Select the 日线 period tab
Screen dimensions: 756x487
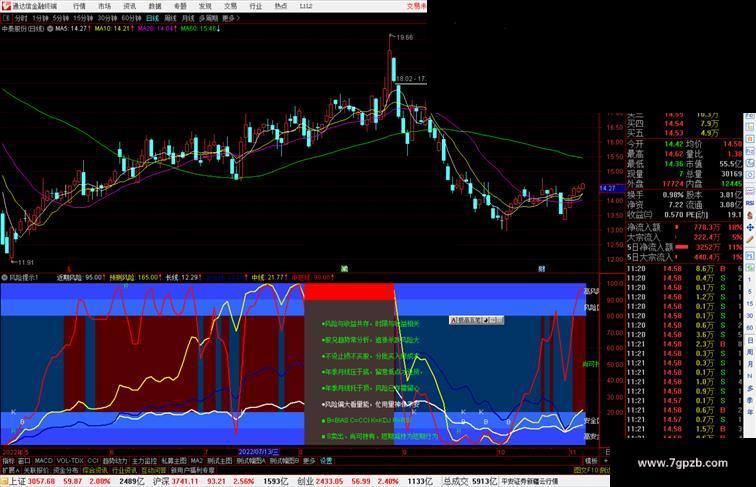coord(152,18)
